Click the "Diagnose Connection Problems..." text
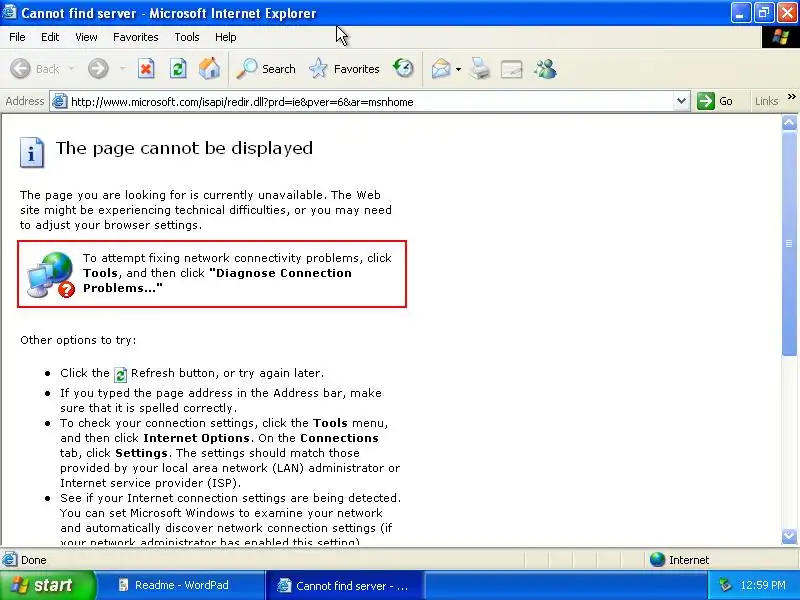 217,280
